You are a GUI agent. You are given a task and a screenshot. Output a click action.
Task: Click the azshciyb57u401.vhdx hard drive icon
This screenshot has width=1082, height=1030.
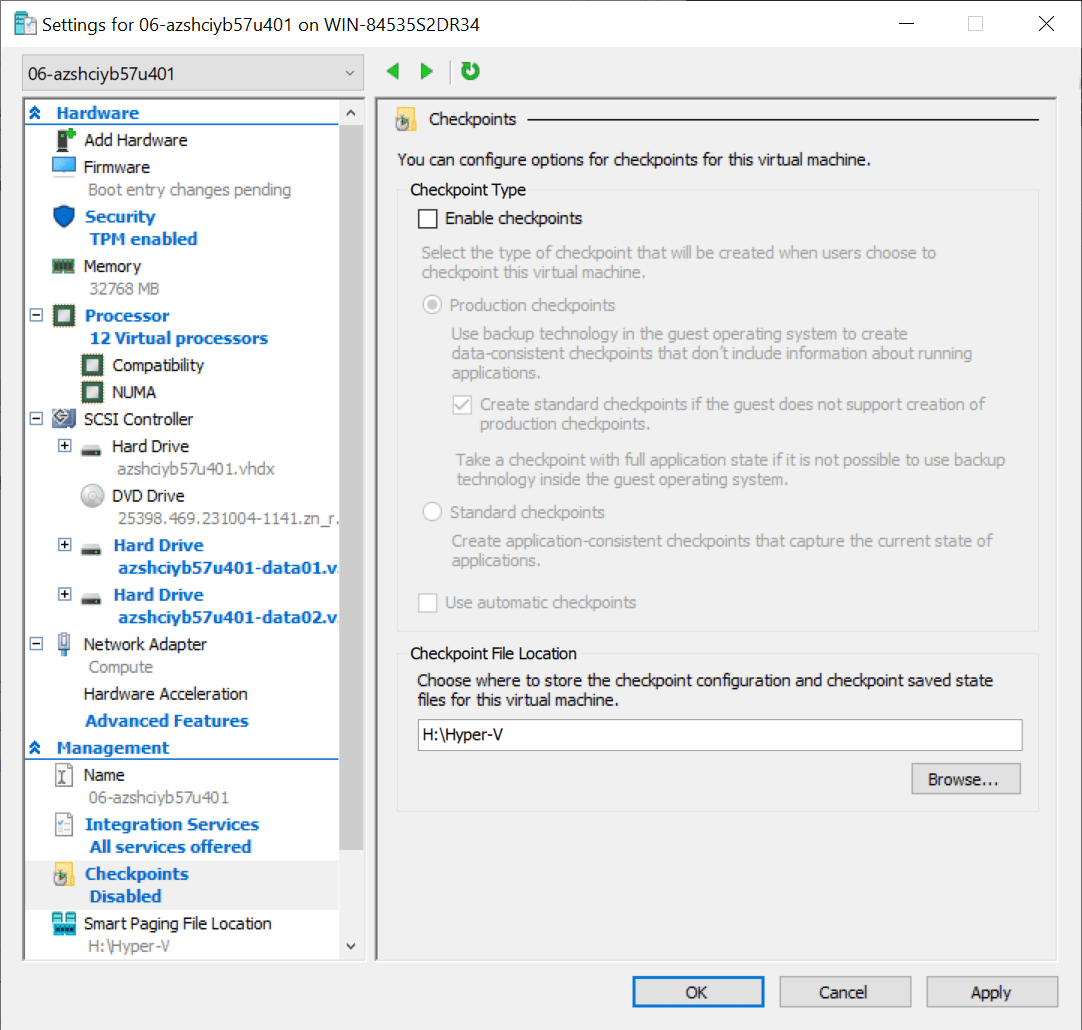pyautogui.click(x=91, y=450)
